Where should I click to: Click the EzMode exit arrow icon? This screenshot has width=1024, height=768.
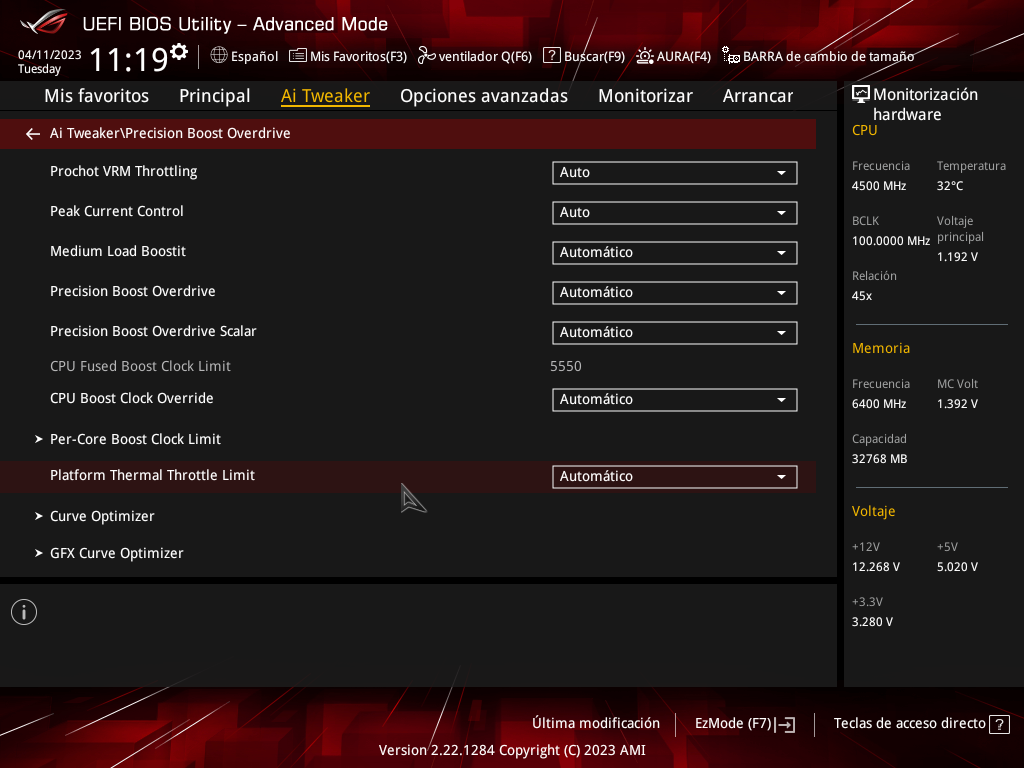(786, 724)
